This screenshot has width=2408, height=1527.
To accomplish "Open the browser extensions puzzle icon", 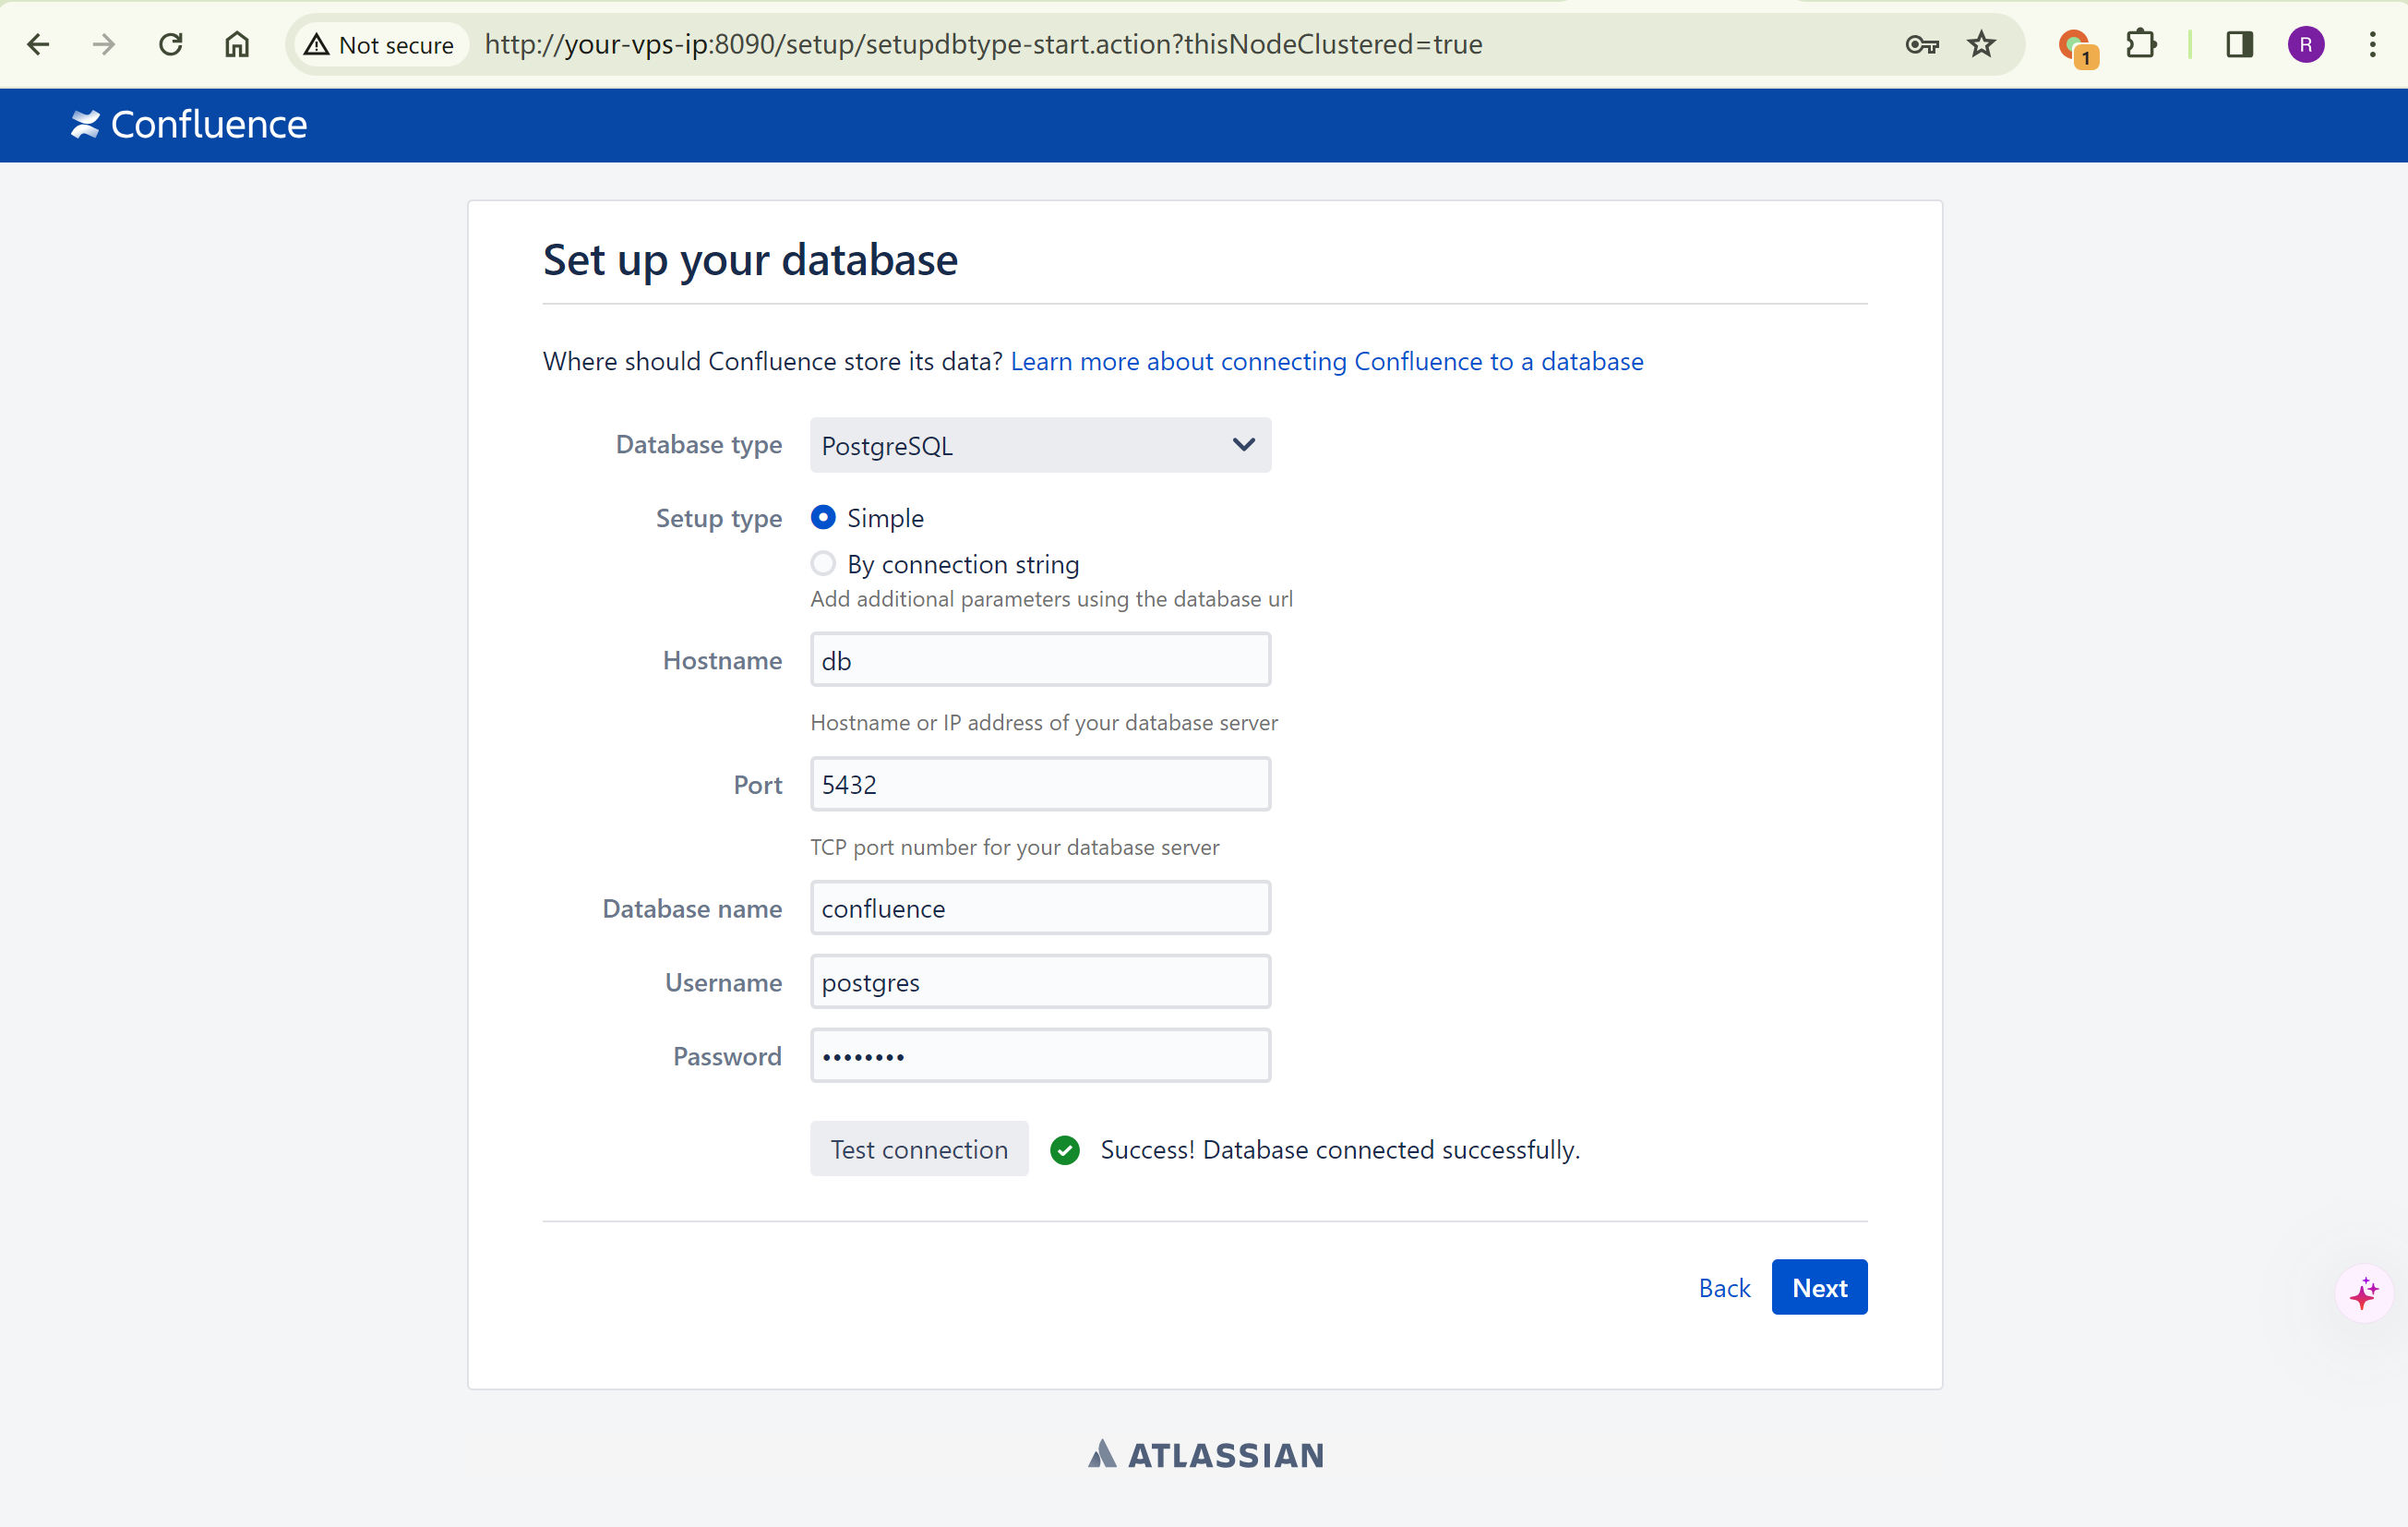I will point(2141,44).
